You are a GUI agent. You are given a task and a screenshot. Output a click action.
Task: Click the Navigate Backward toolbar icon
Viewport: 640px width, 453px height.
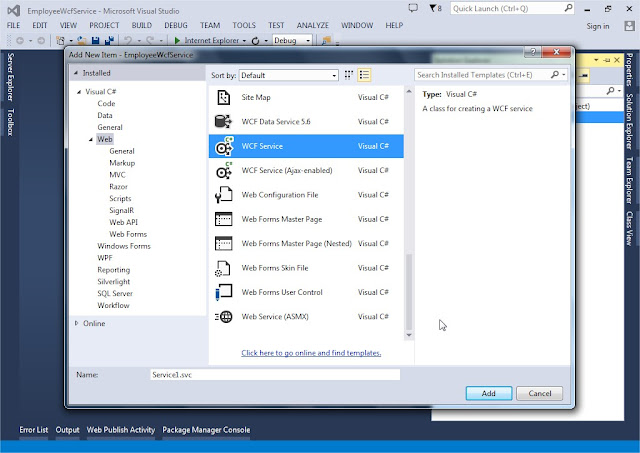pyautogui.click(x=20, y=40)
